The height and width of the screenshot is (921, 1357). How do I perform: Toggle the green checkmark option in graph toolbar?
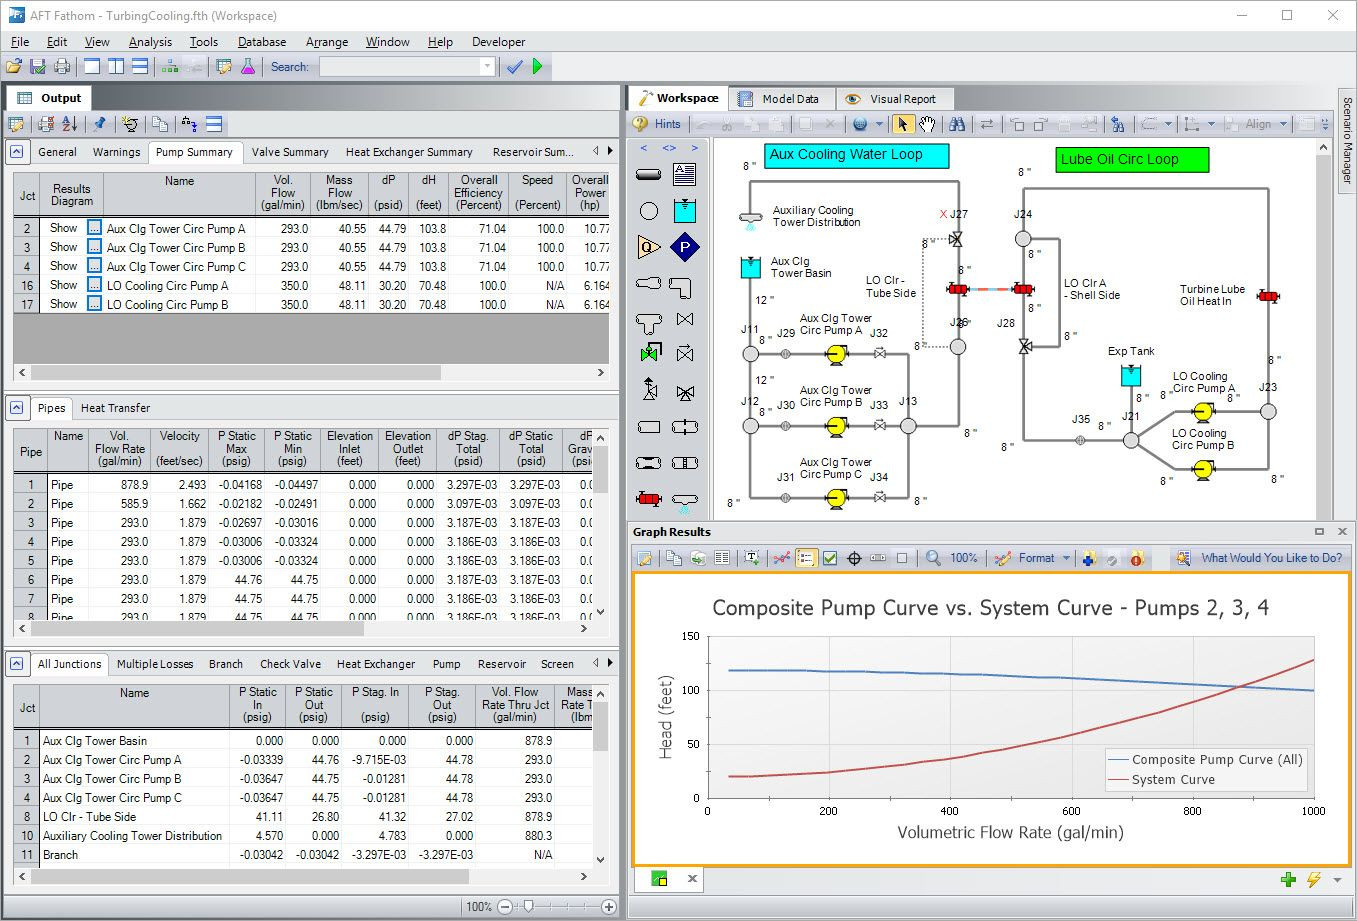830,558
